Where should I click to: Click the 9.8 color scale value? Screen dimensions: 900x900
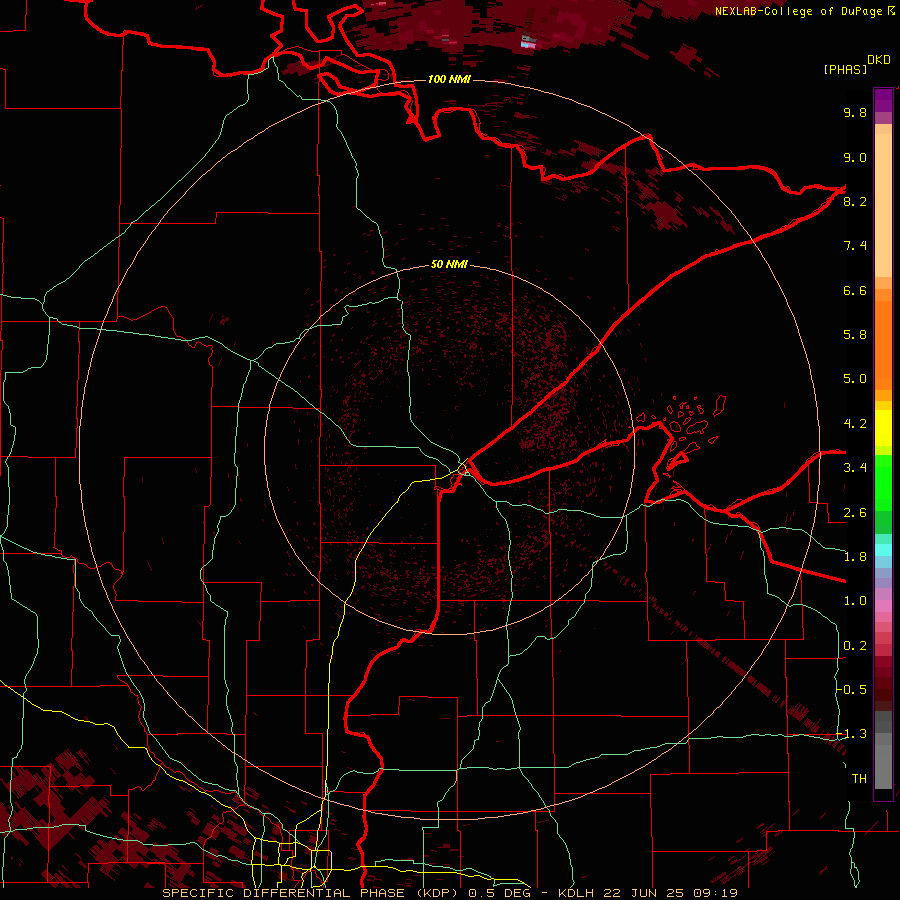(855, 112)
